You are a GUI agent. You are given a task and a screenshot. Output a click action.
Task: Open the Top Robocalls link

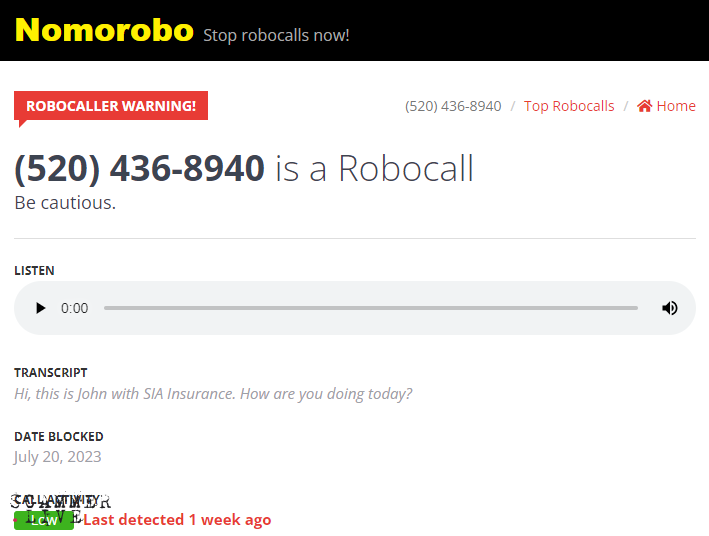pos(569,106)
